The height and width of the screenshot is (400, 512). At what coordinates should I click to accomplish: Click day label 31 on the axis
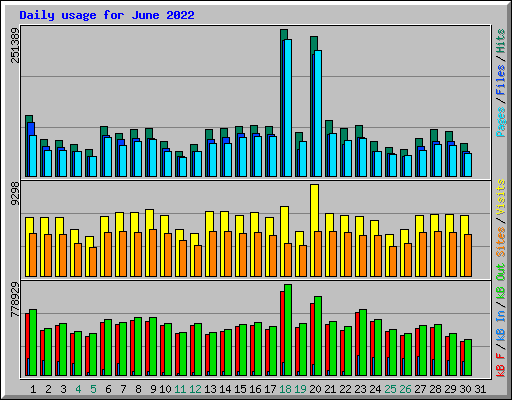[480, 389]
